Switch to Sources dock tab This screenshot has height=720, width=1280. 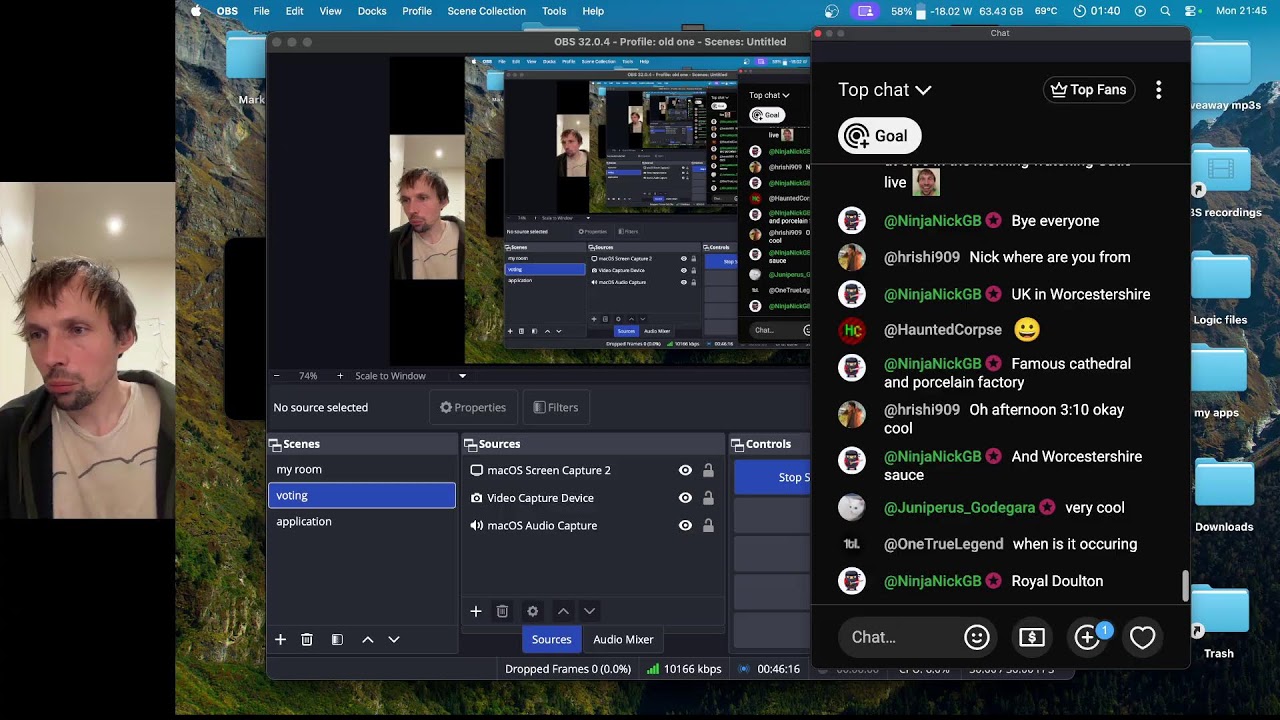(551, 639)
